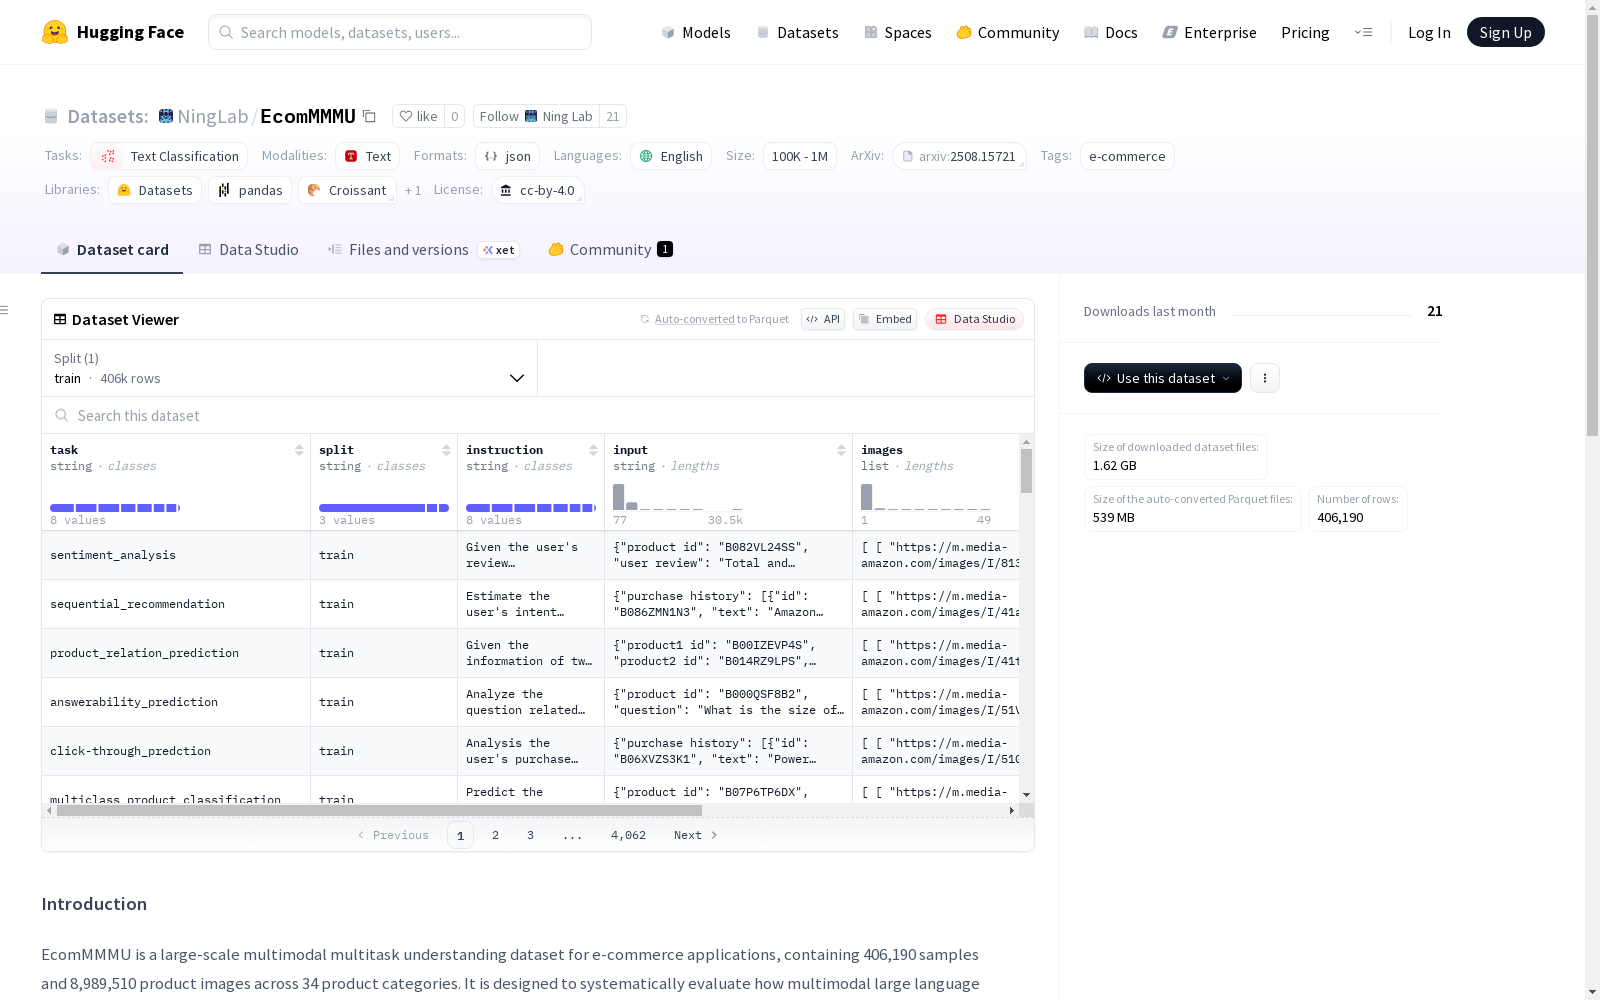
Task: Open Models in the top navigation
Action: point(696,32)
